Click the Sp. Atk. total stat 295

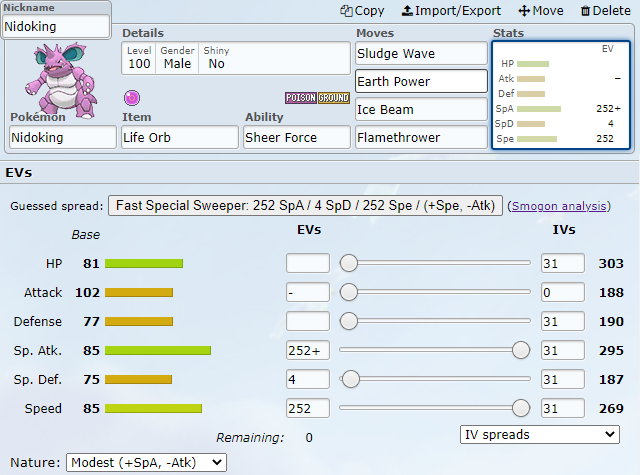(x=611, y=351)
